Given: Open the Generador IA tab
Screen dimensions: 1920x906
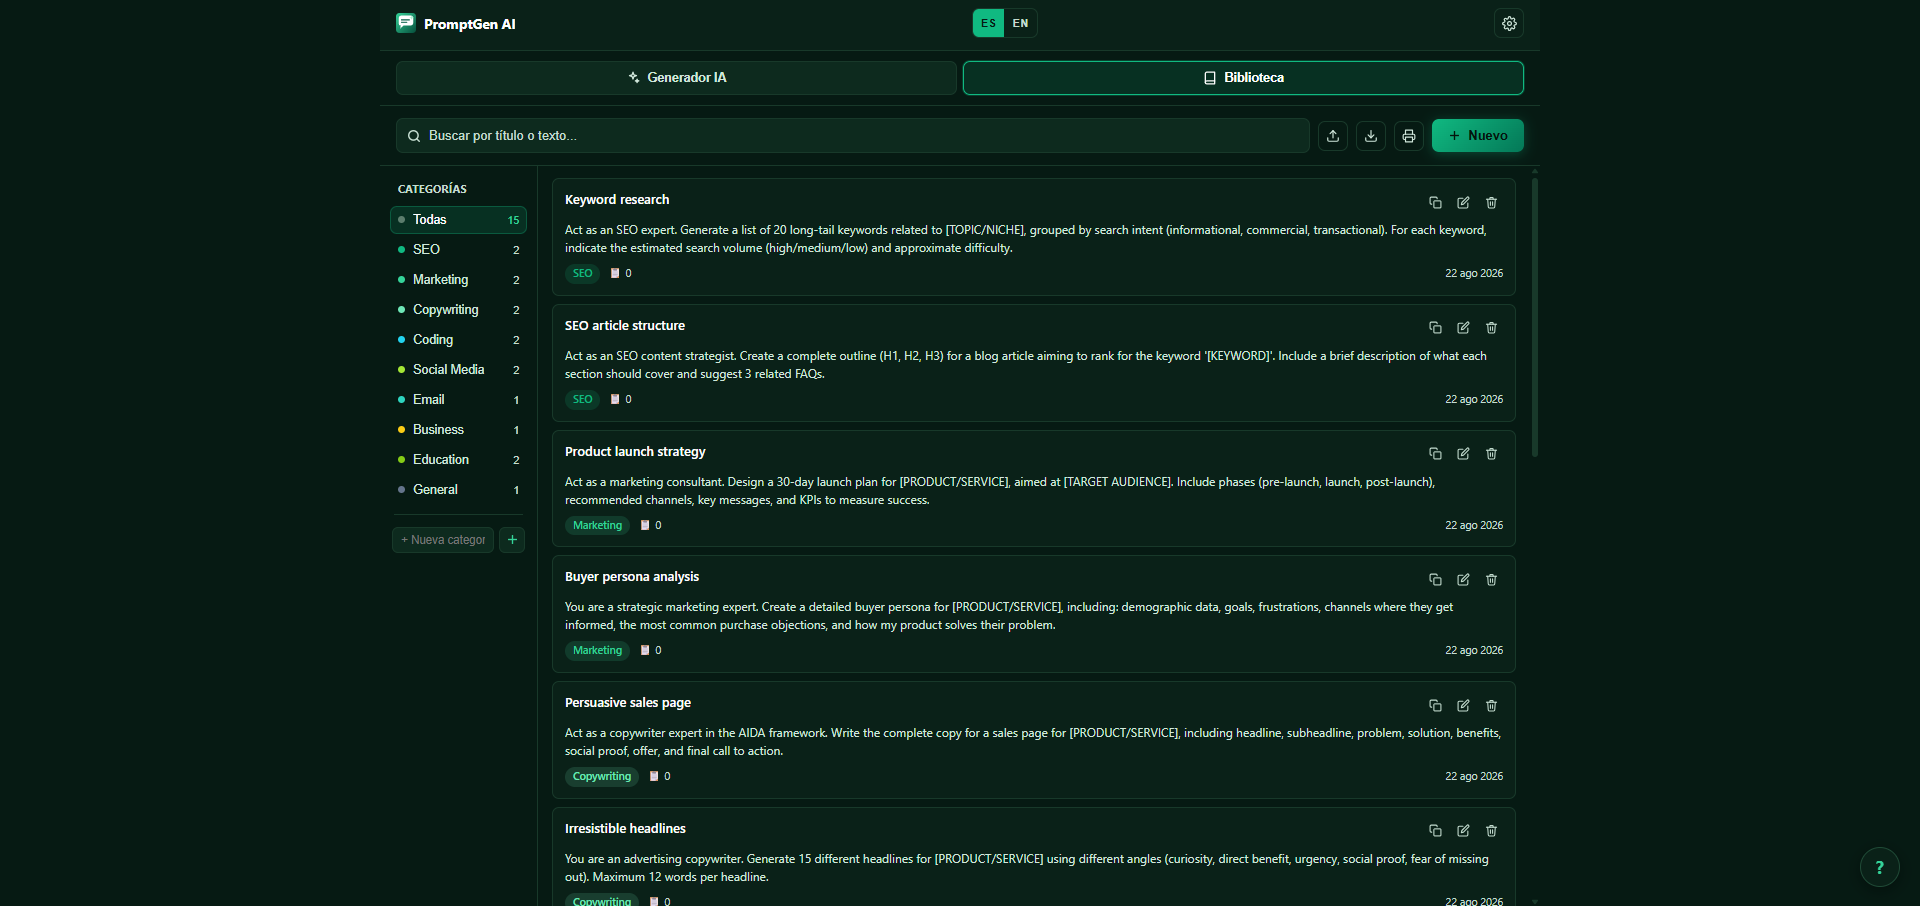Looking at the screenshot, I should pyautogui.click(x=676, y=78).
